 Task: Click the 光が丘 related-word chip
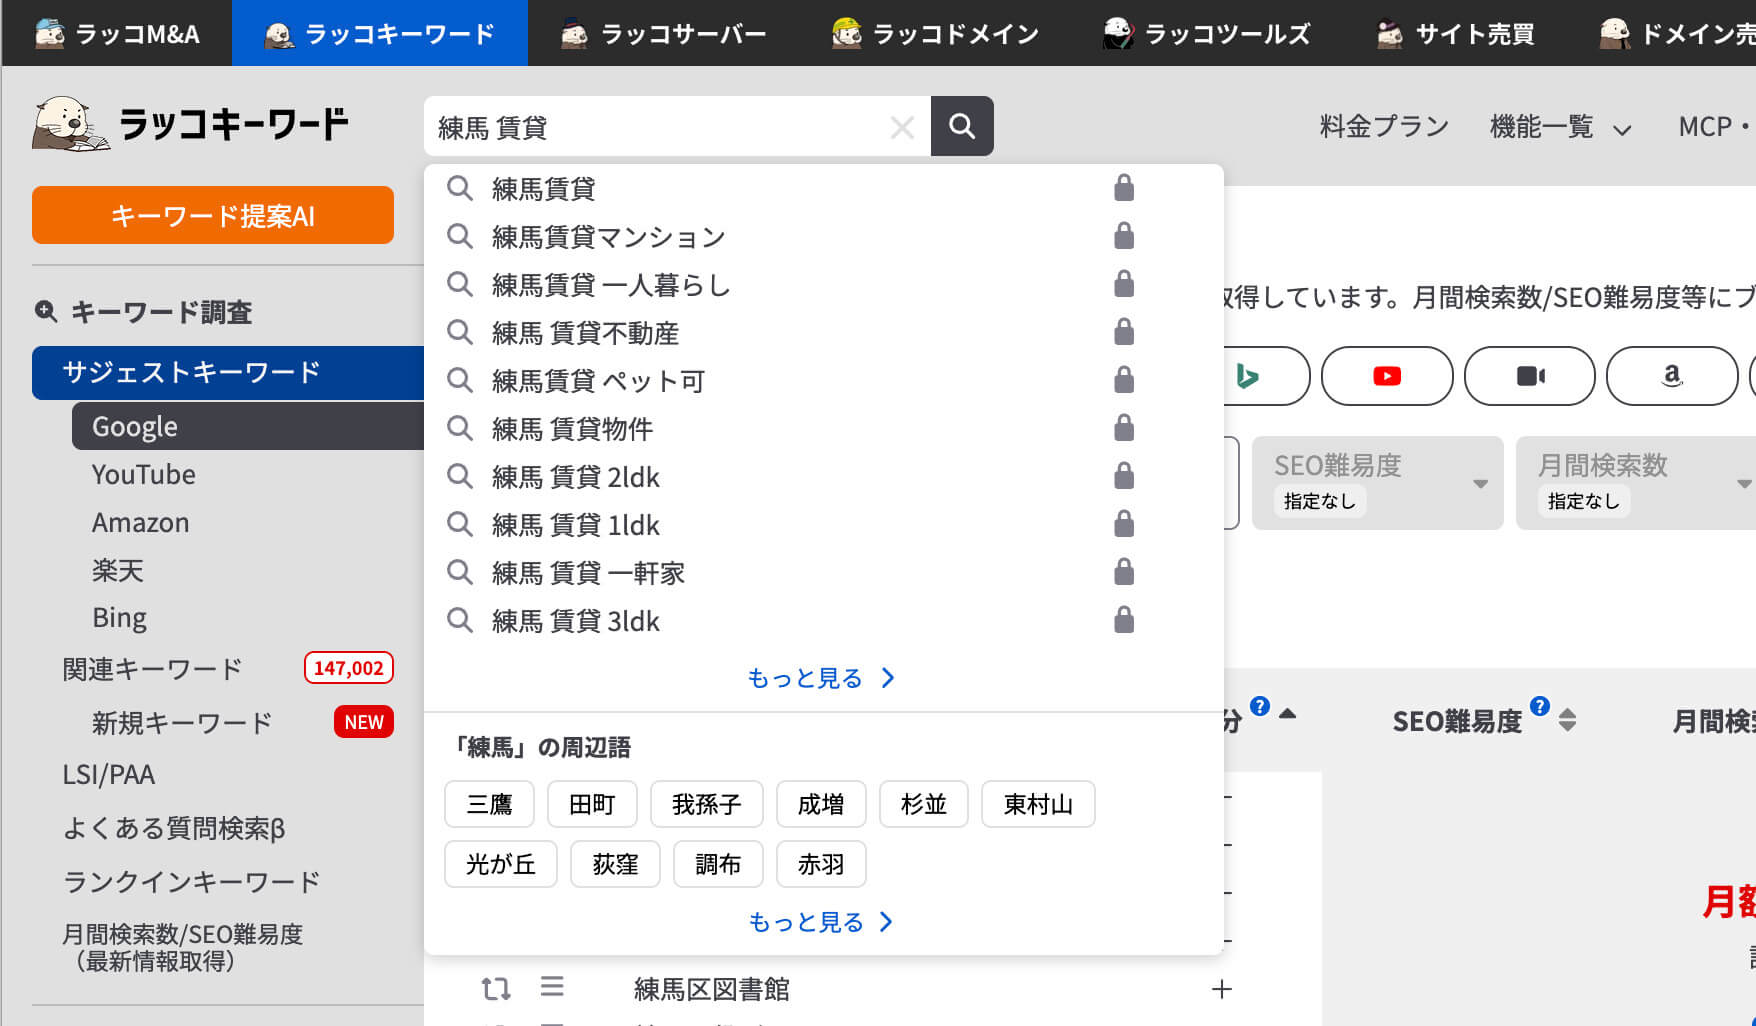(501, 864)
